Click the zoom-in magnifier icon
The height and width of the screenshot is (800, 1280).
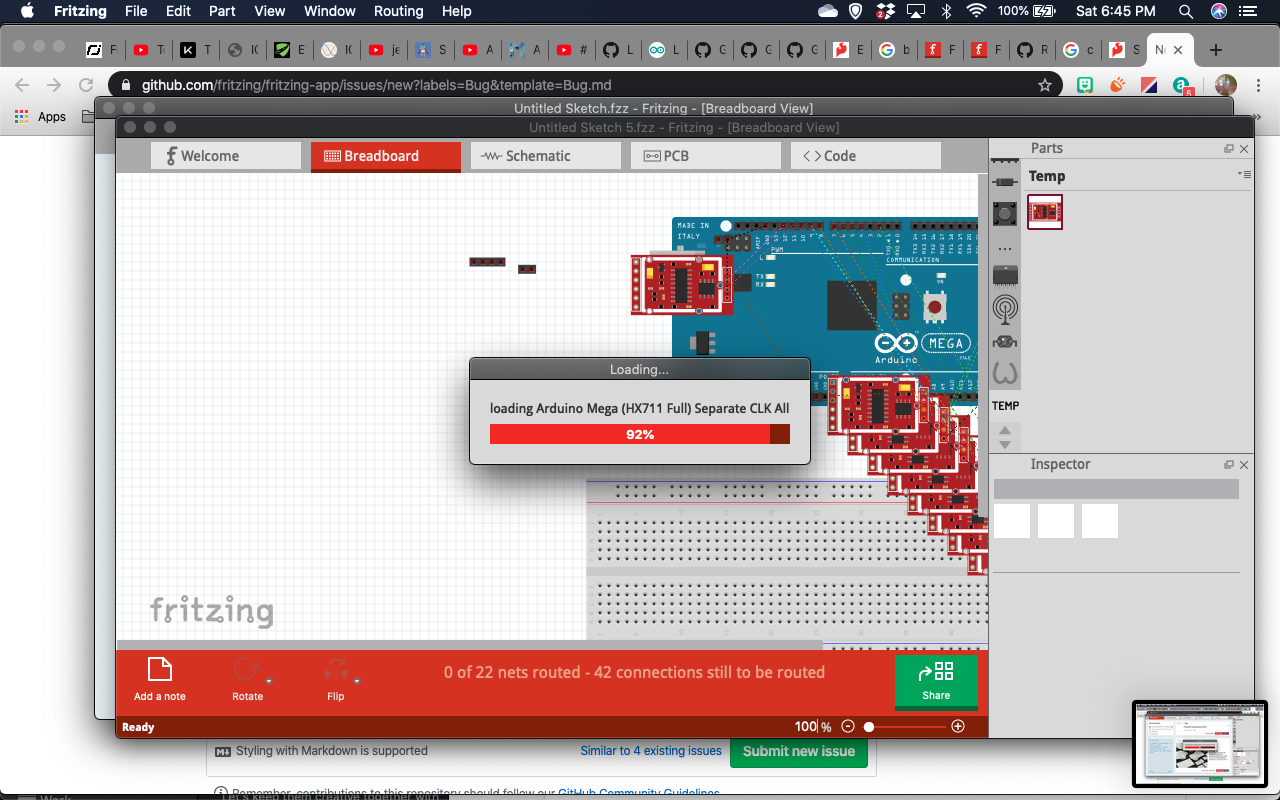pos(957,726)
